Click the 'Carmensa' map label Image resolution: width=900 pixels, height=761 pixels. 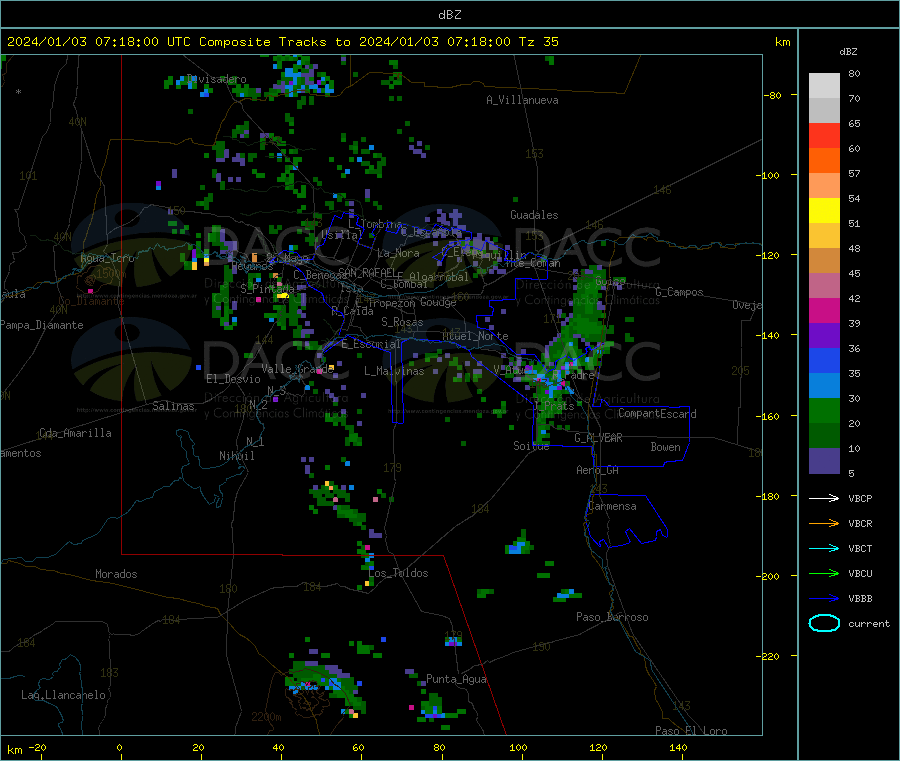click(x=612, y=506)
